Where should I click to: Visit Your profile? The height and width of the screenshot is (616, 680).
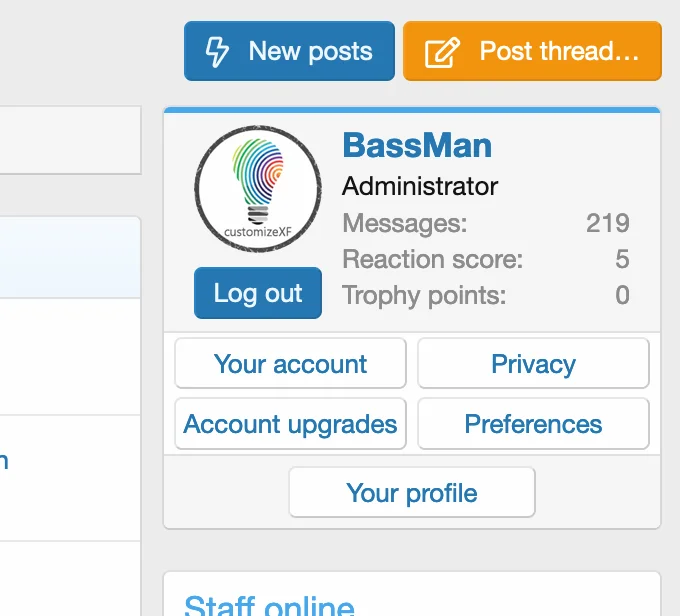(x=412, y=493)
